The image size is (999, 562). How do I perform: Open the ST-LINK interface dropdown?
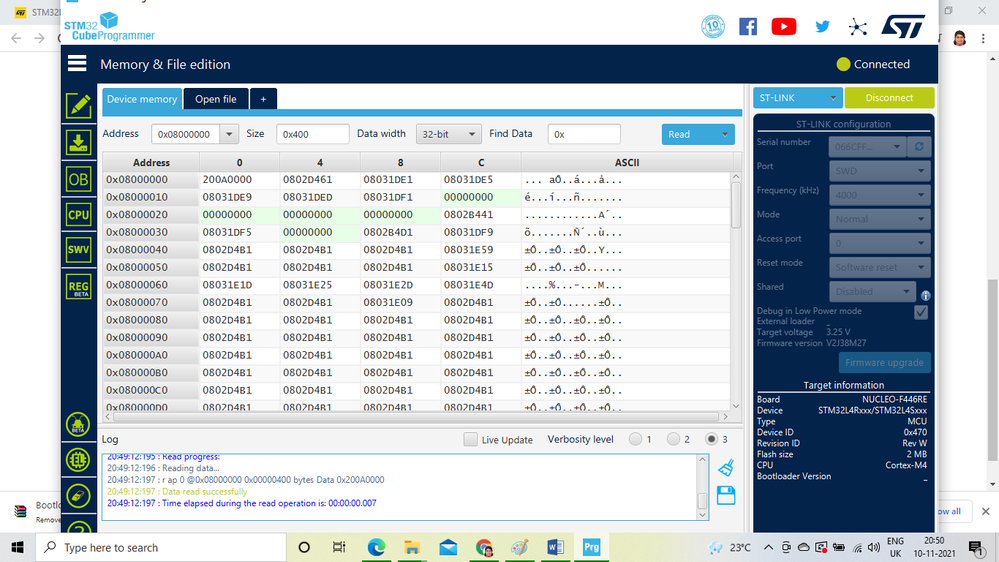tap(797, 98)
